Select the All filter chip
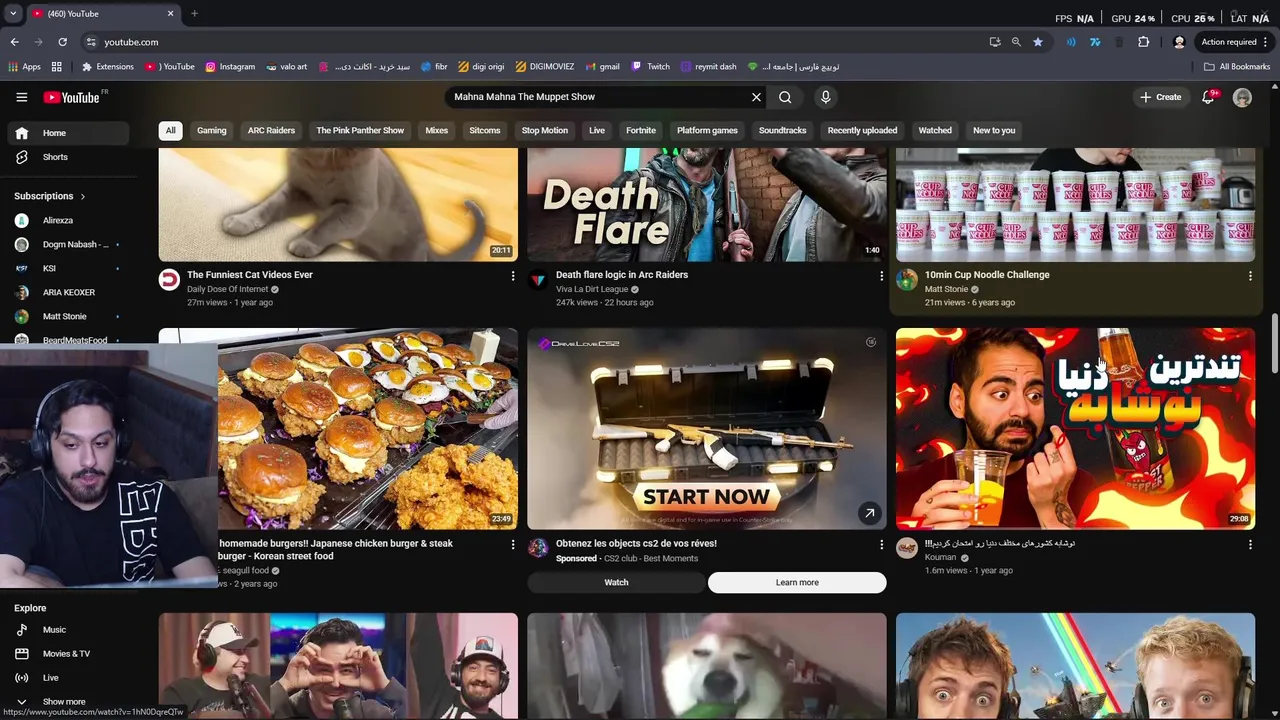1280x720 pixels. click(170, 130)
